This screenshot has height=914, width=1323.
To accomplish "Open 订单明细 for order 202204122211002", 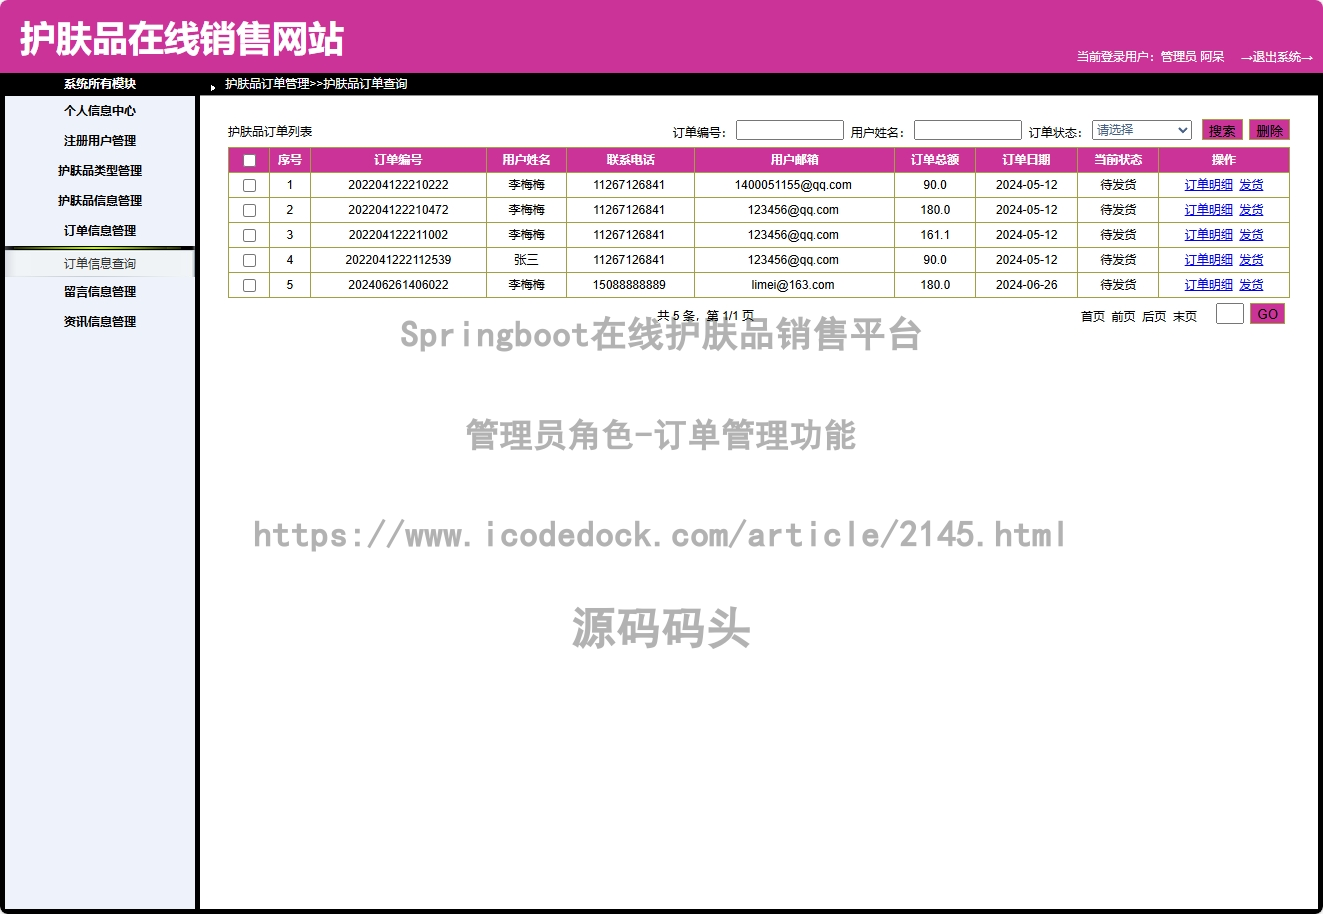I will click(1208, 235).
